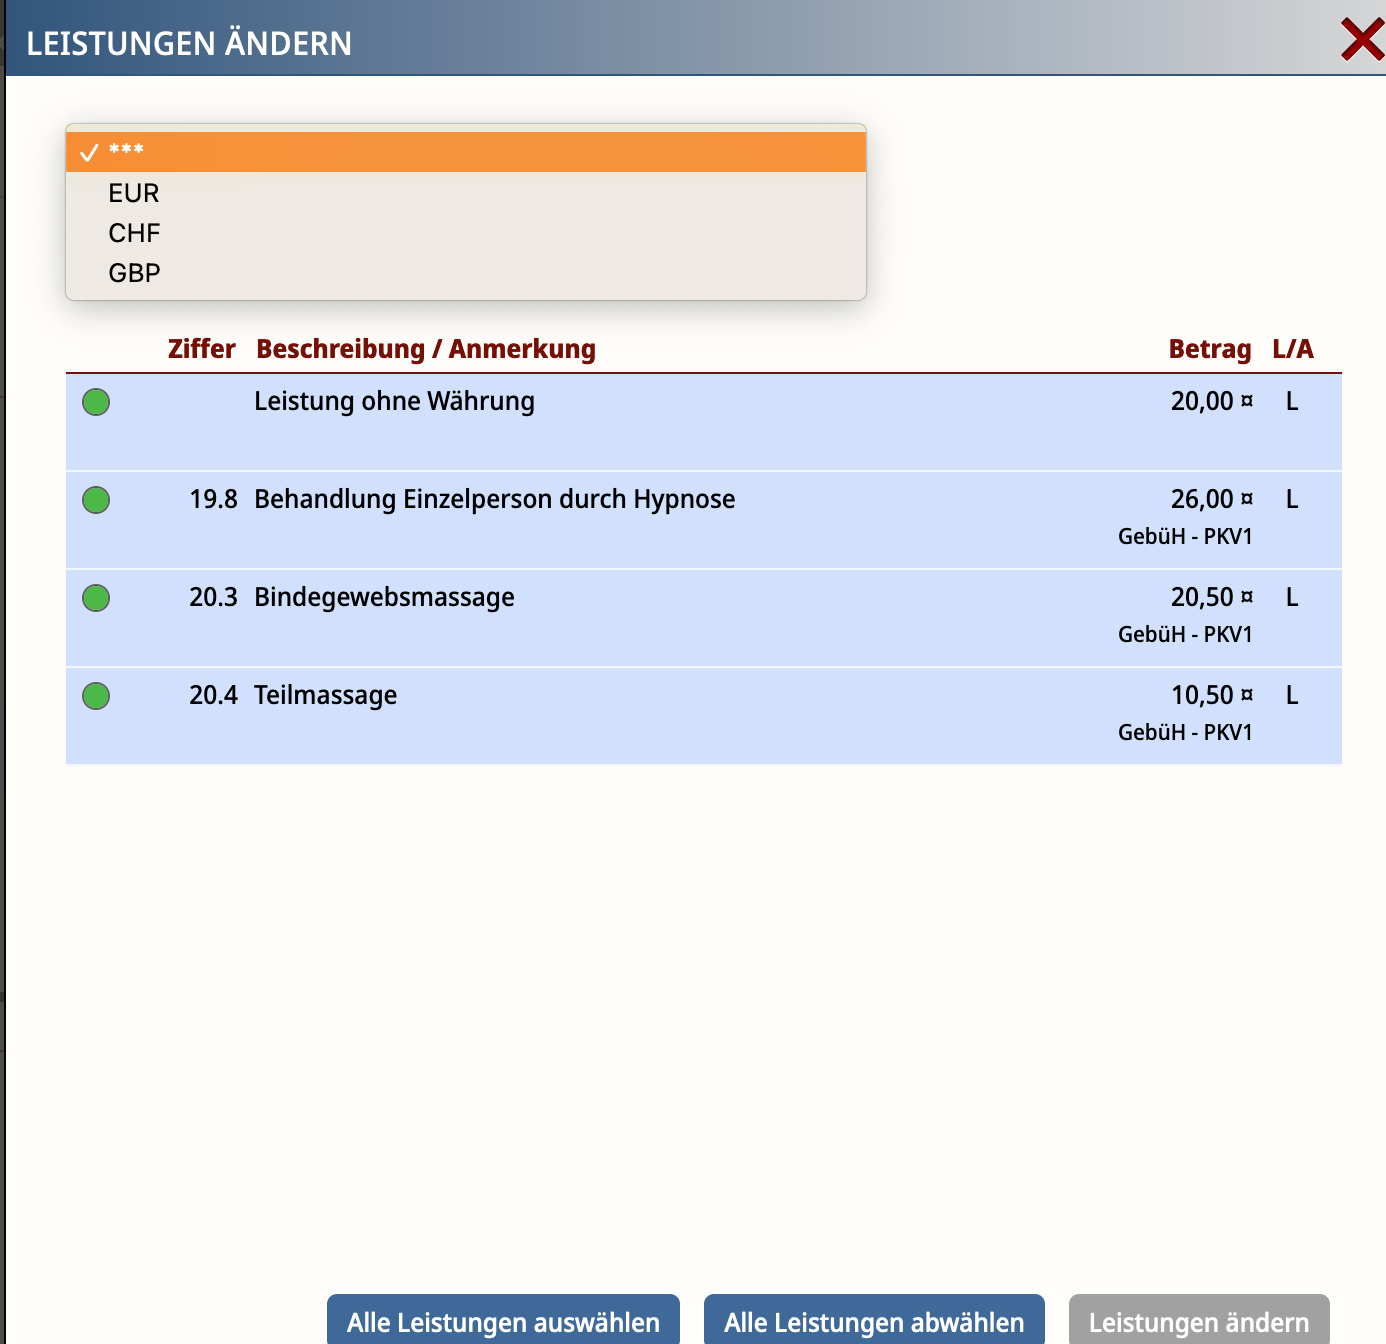Screen dimensions: 1386x1344
Task: Toggle green dot for Leistung ohne Währung
Action: 96,402
